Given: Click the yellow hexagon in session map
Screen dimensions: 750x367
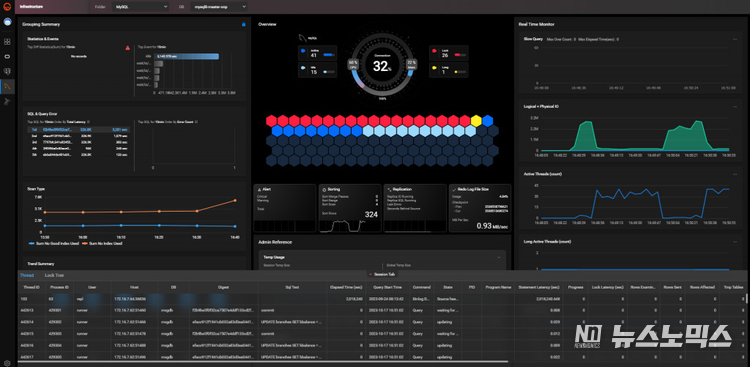Looking at the screenshot, I should 476,120.
